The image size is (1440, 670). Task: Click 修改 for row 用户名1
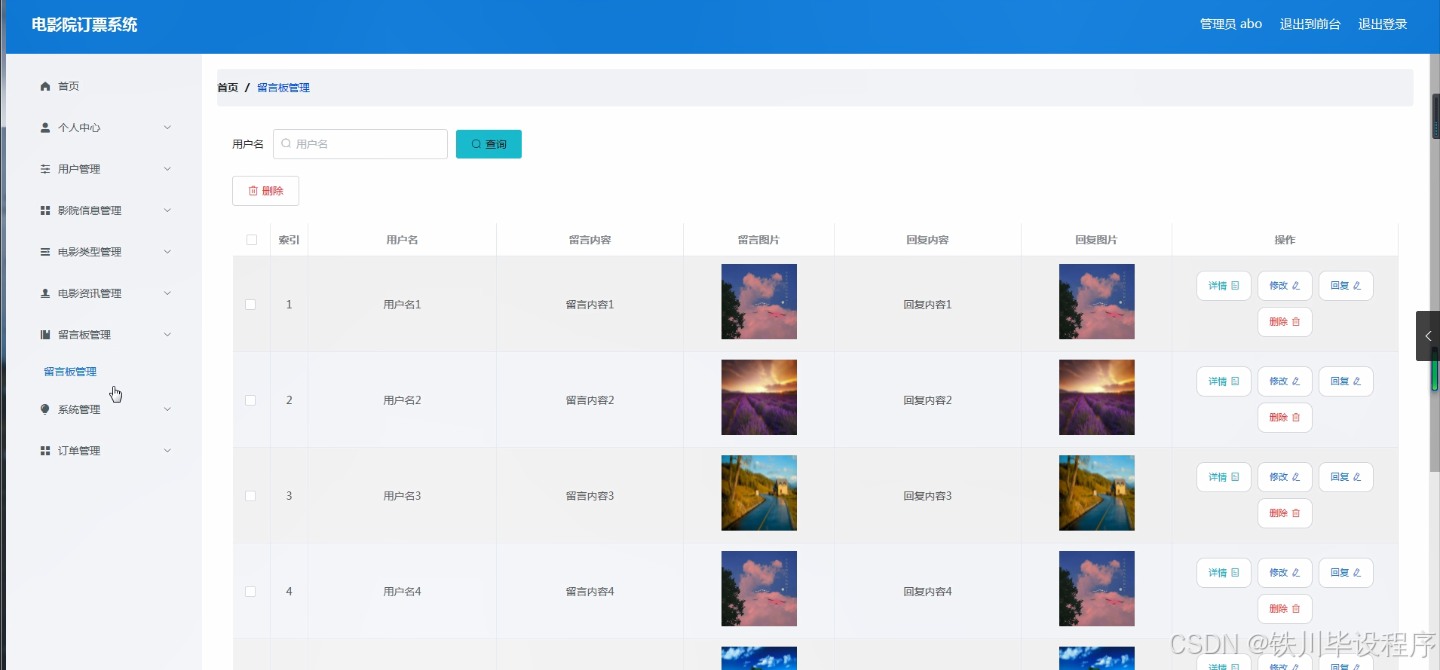(x=1285, y=286)
